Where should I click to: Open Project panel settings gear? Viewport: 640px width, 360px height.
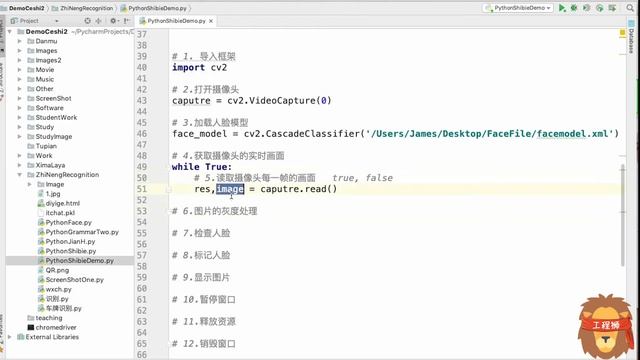tap(113, 20)
